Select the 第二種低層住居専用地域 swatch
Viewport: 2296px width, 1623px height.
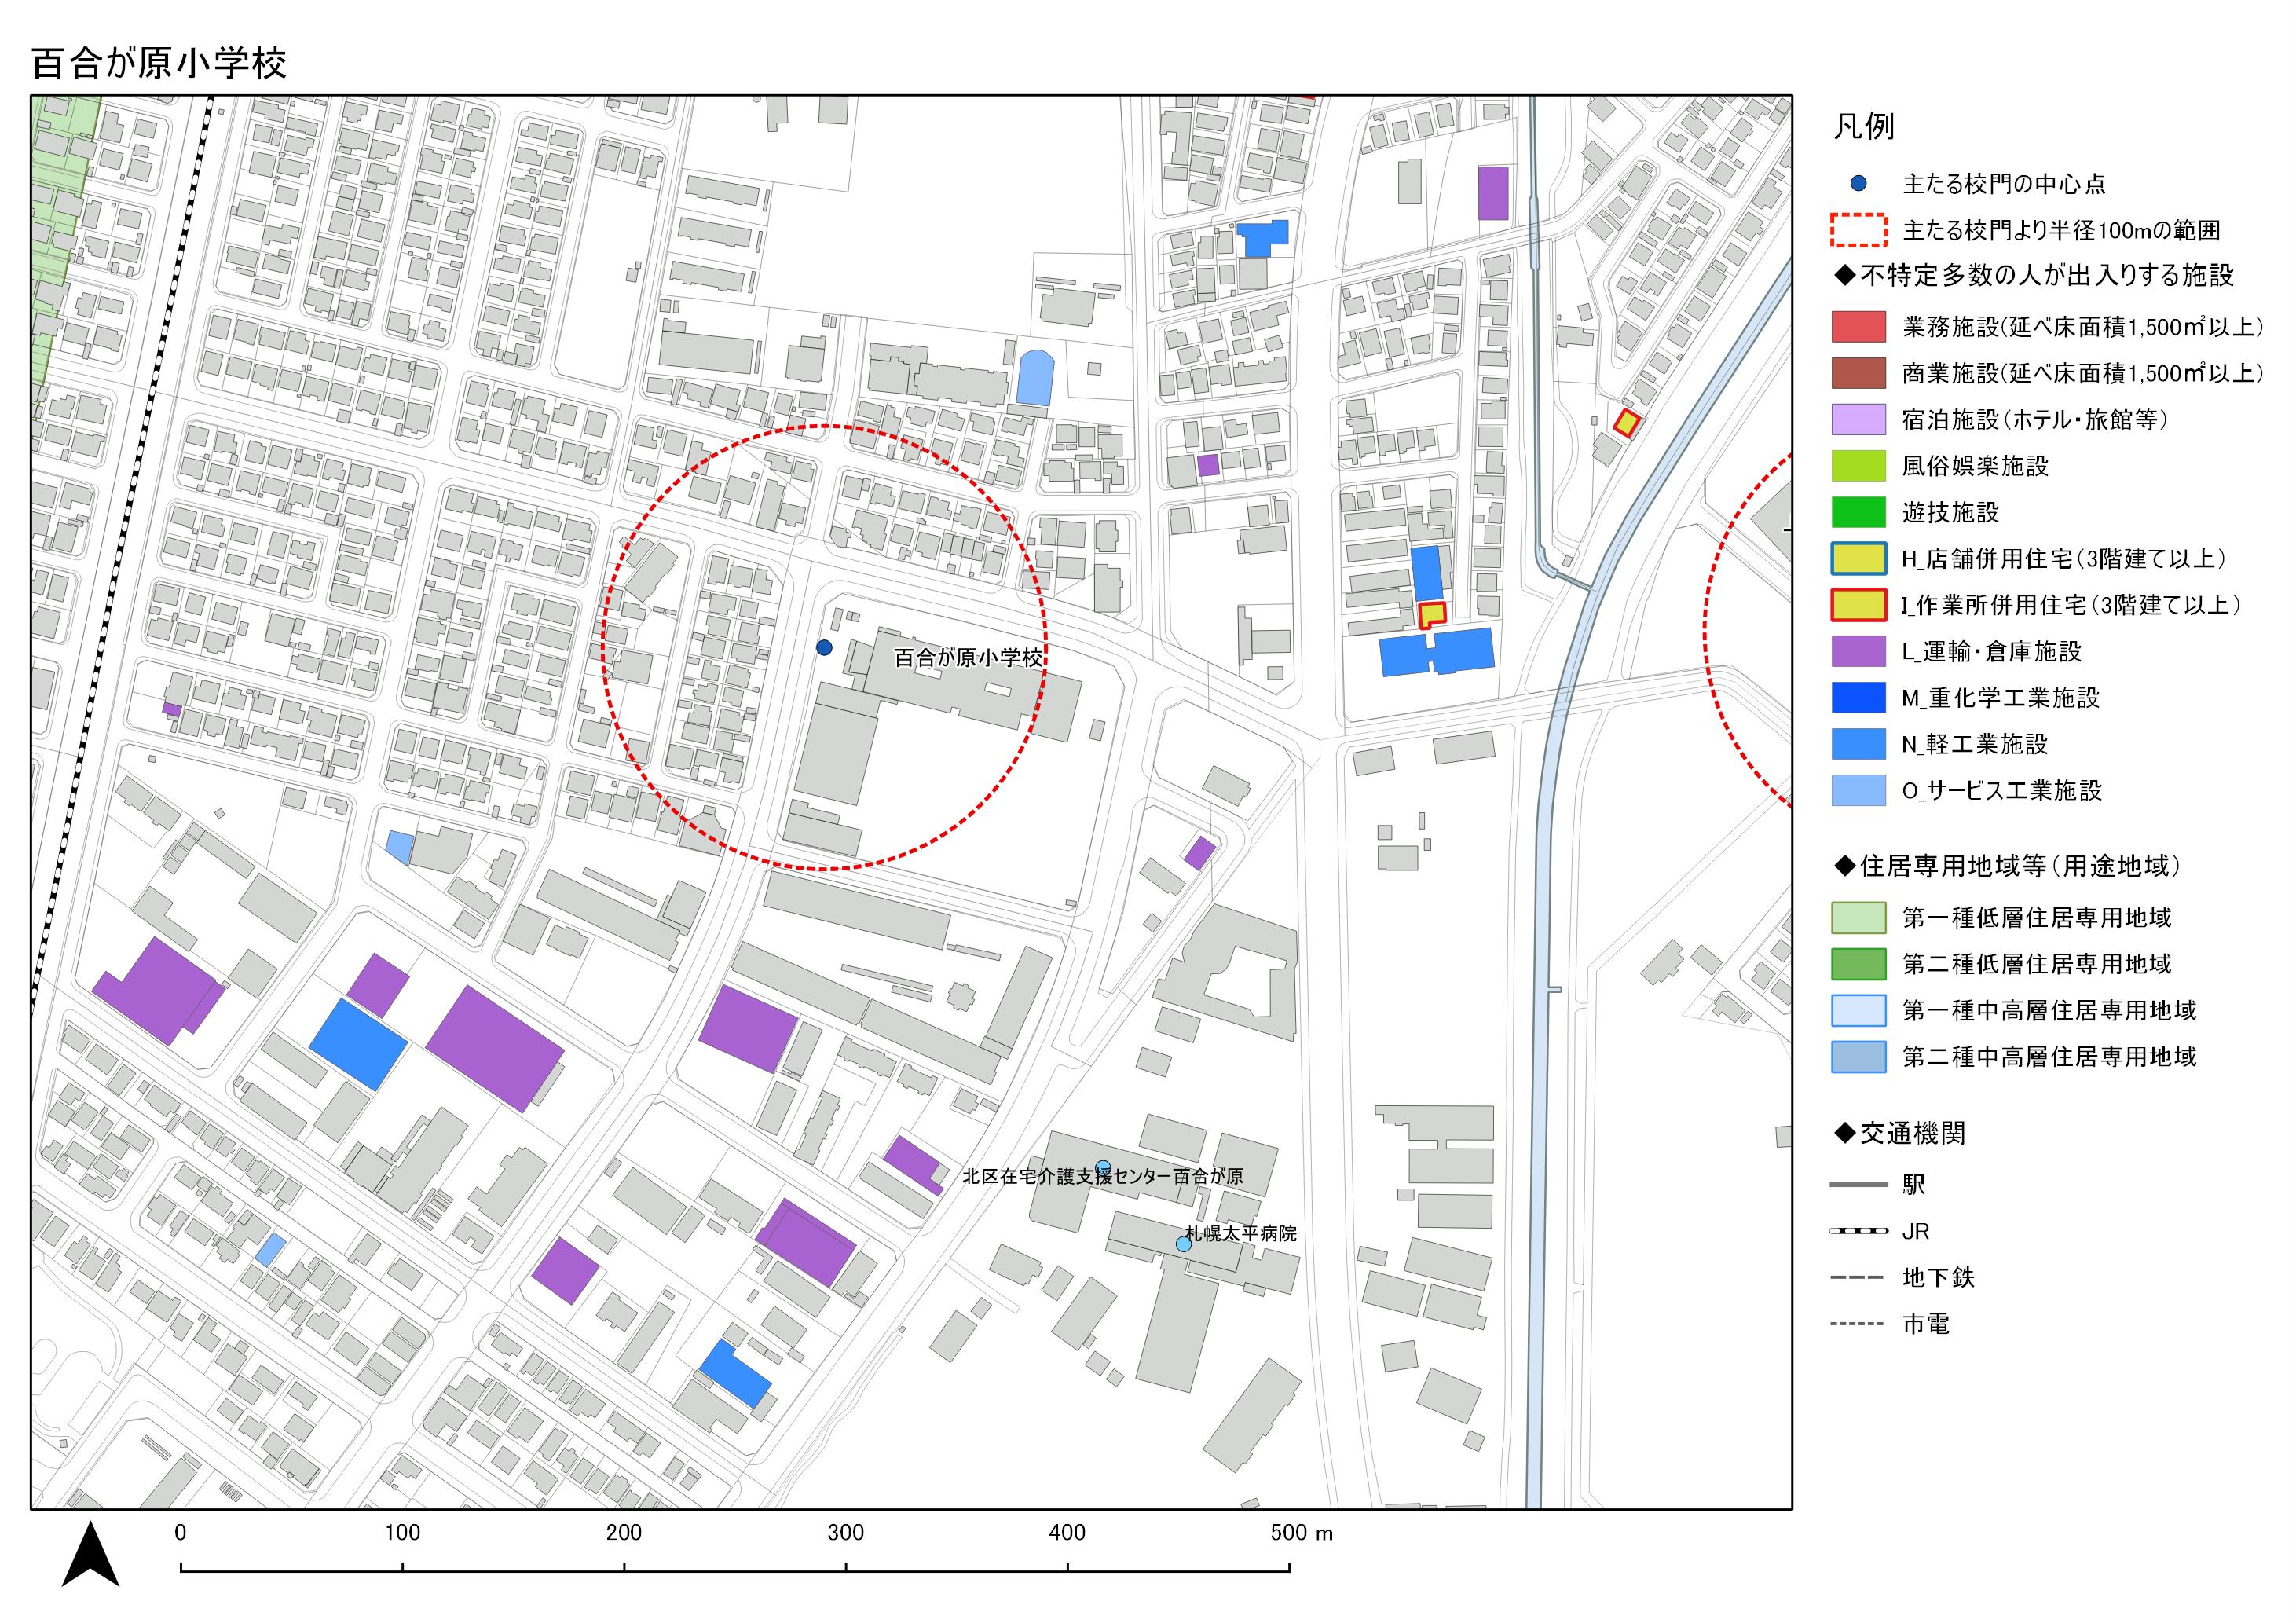pos(1858,964)
